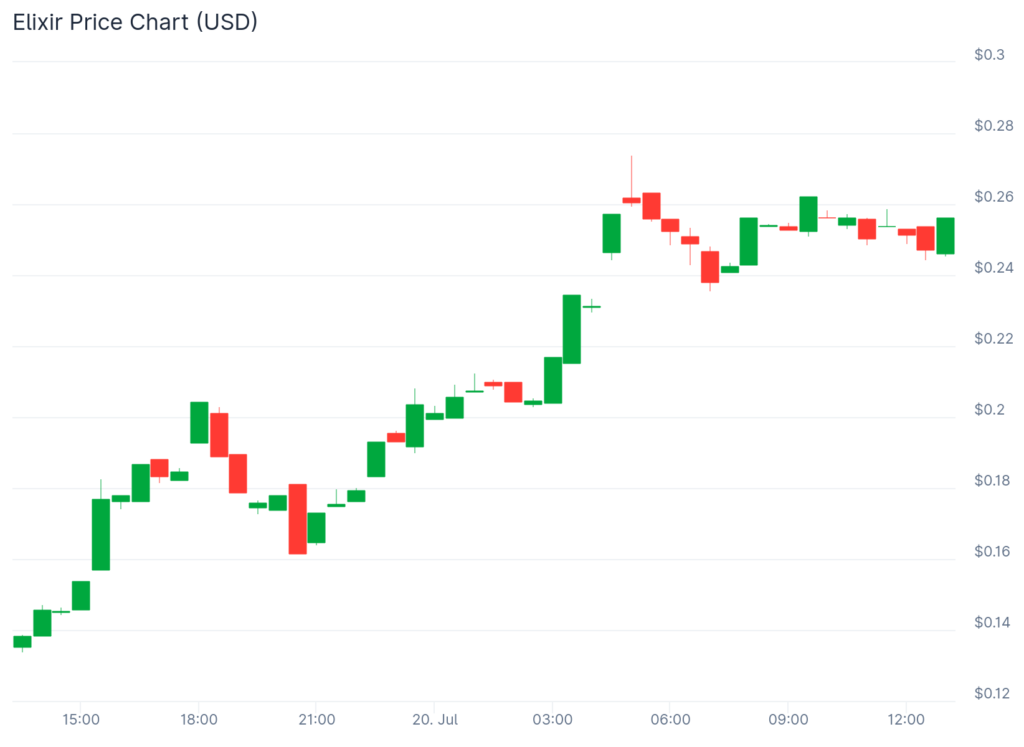Screen dimensions: 1024x747
Task: Select the $0.12 price axis label
Action: (x=993, y=694)
